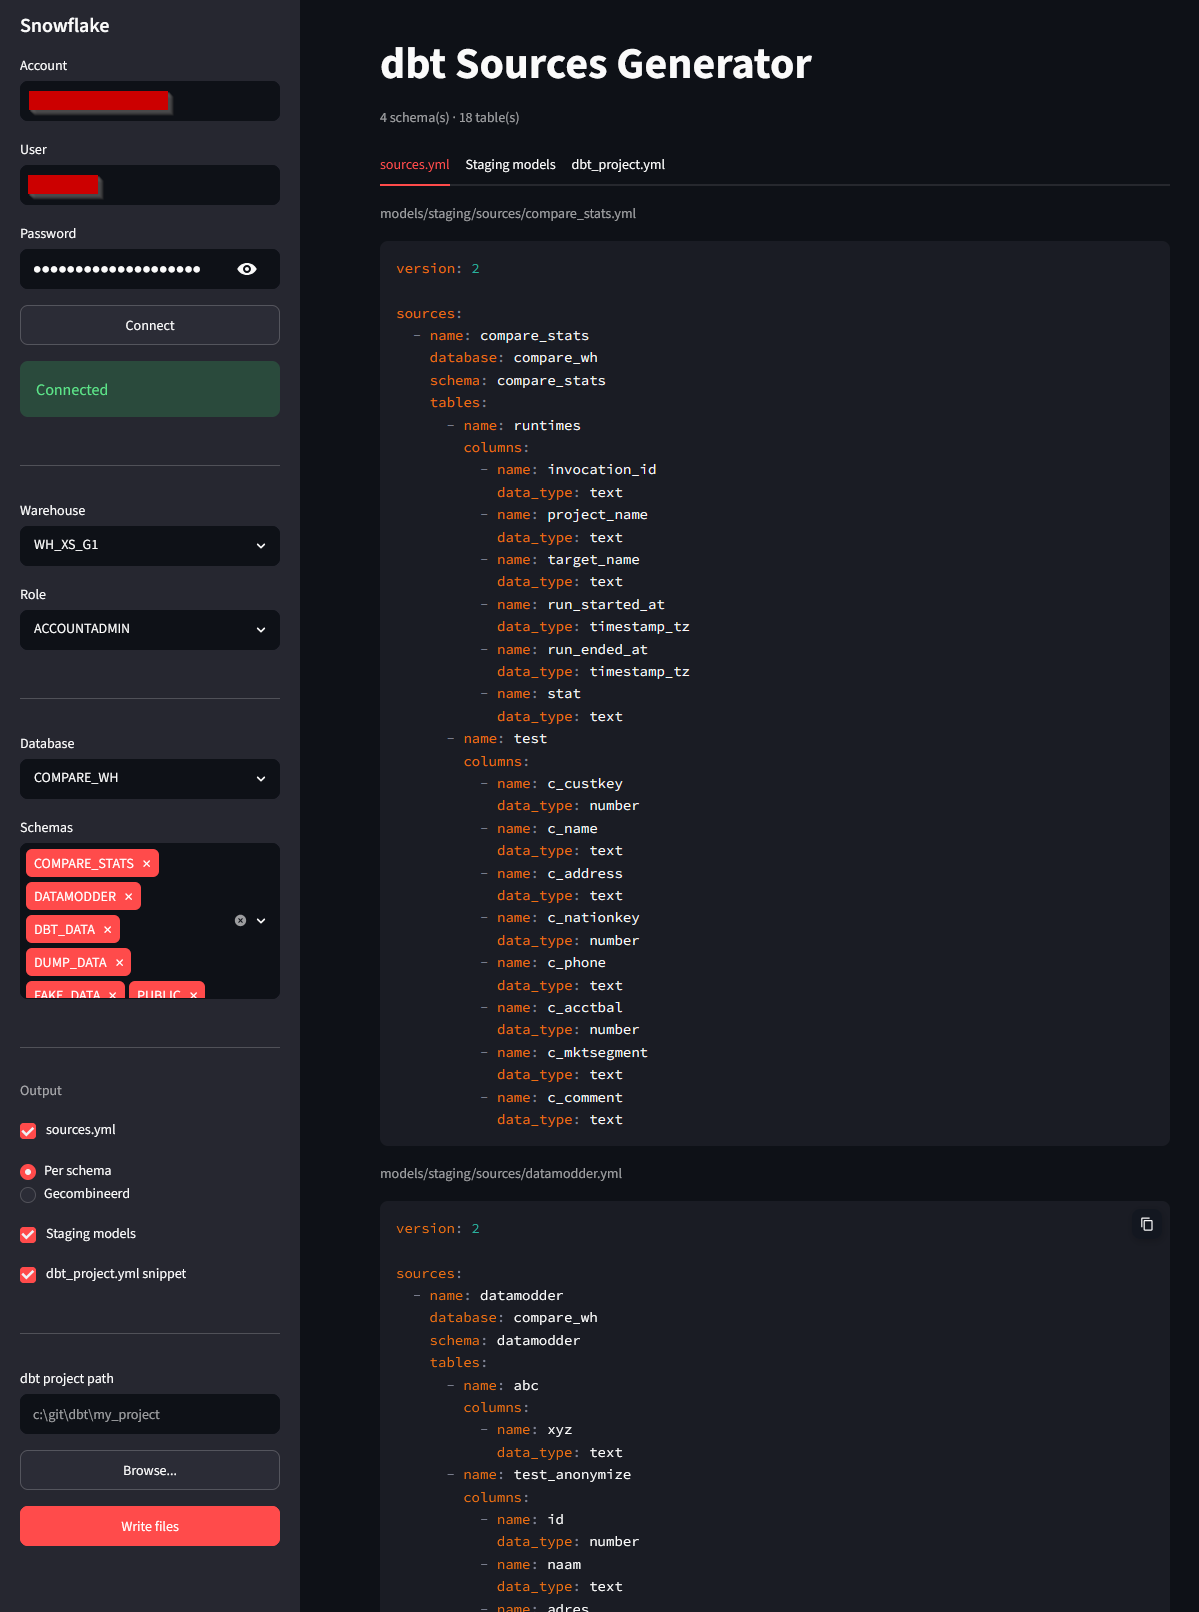Toggle the sources.yml output checkbox

click(x=28, y=1131)
